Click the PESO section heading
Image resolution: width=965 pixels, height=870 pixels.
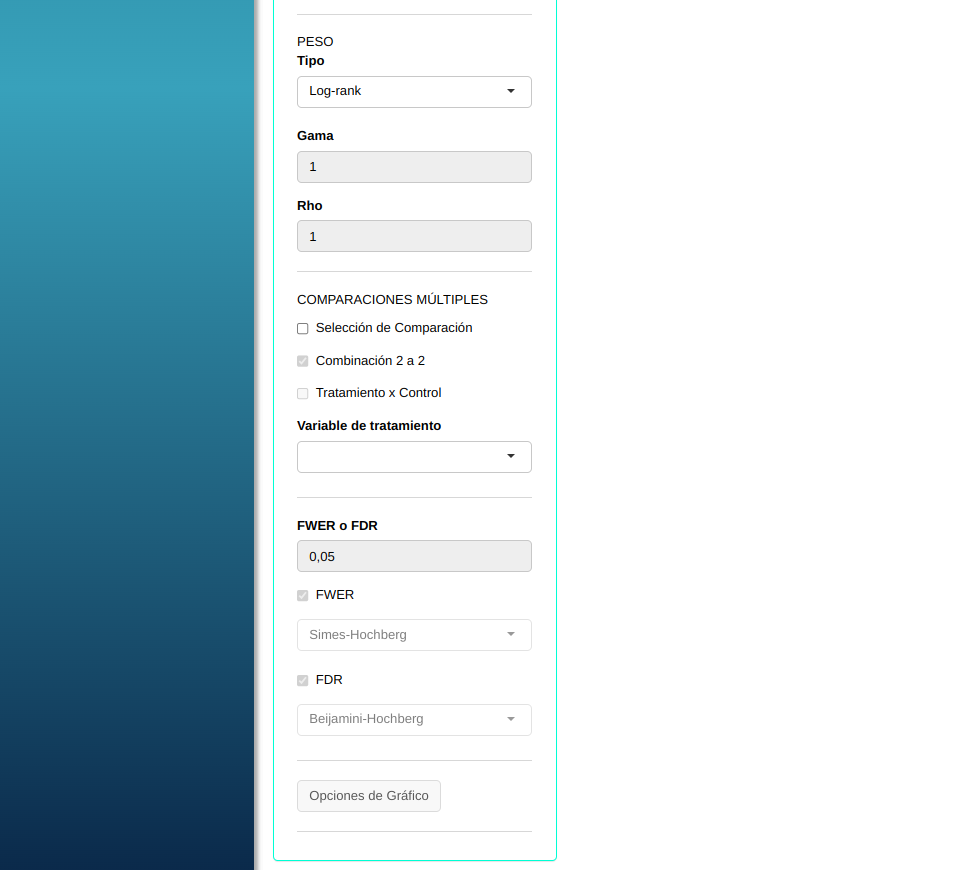(315, 42)
